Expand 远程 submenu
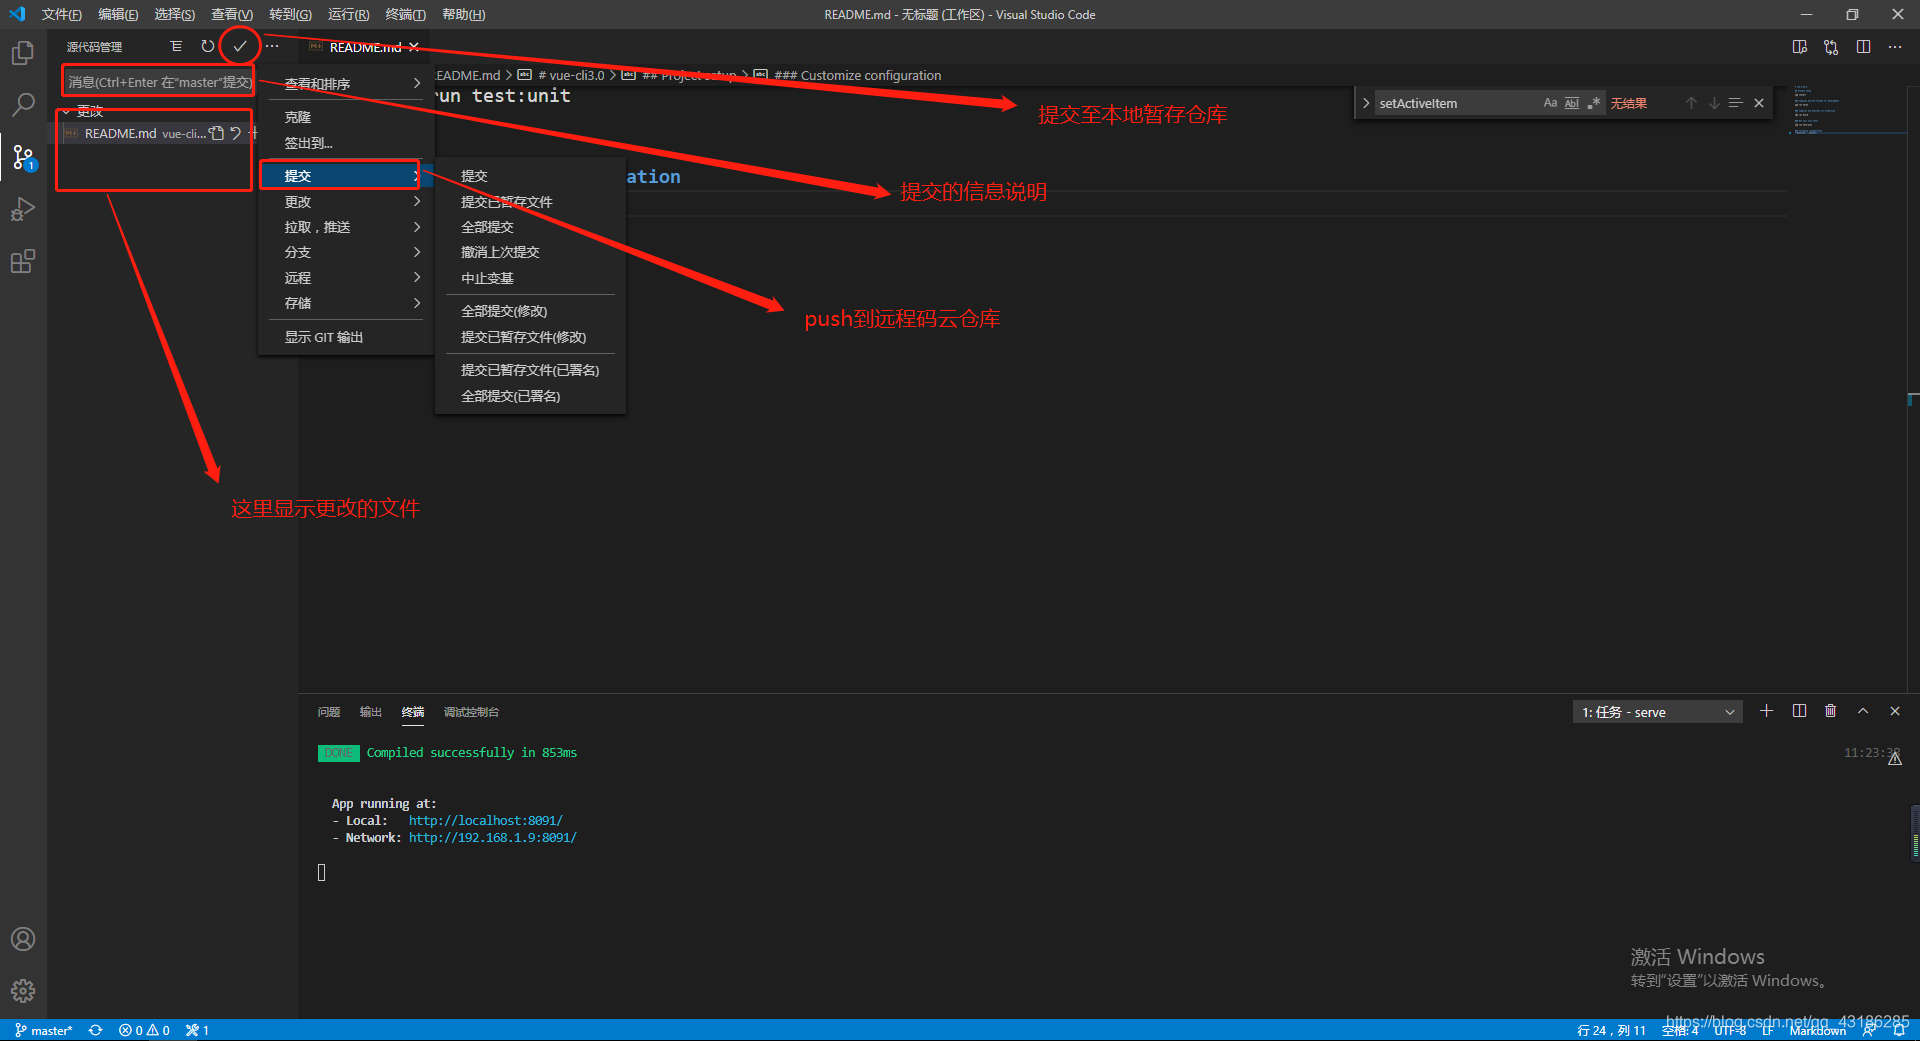The height and width of the screenshot is (1041, 1920). 346,278
